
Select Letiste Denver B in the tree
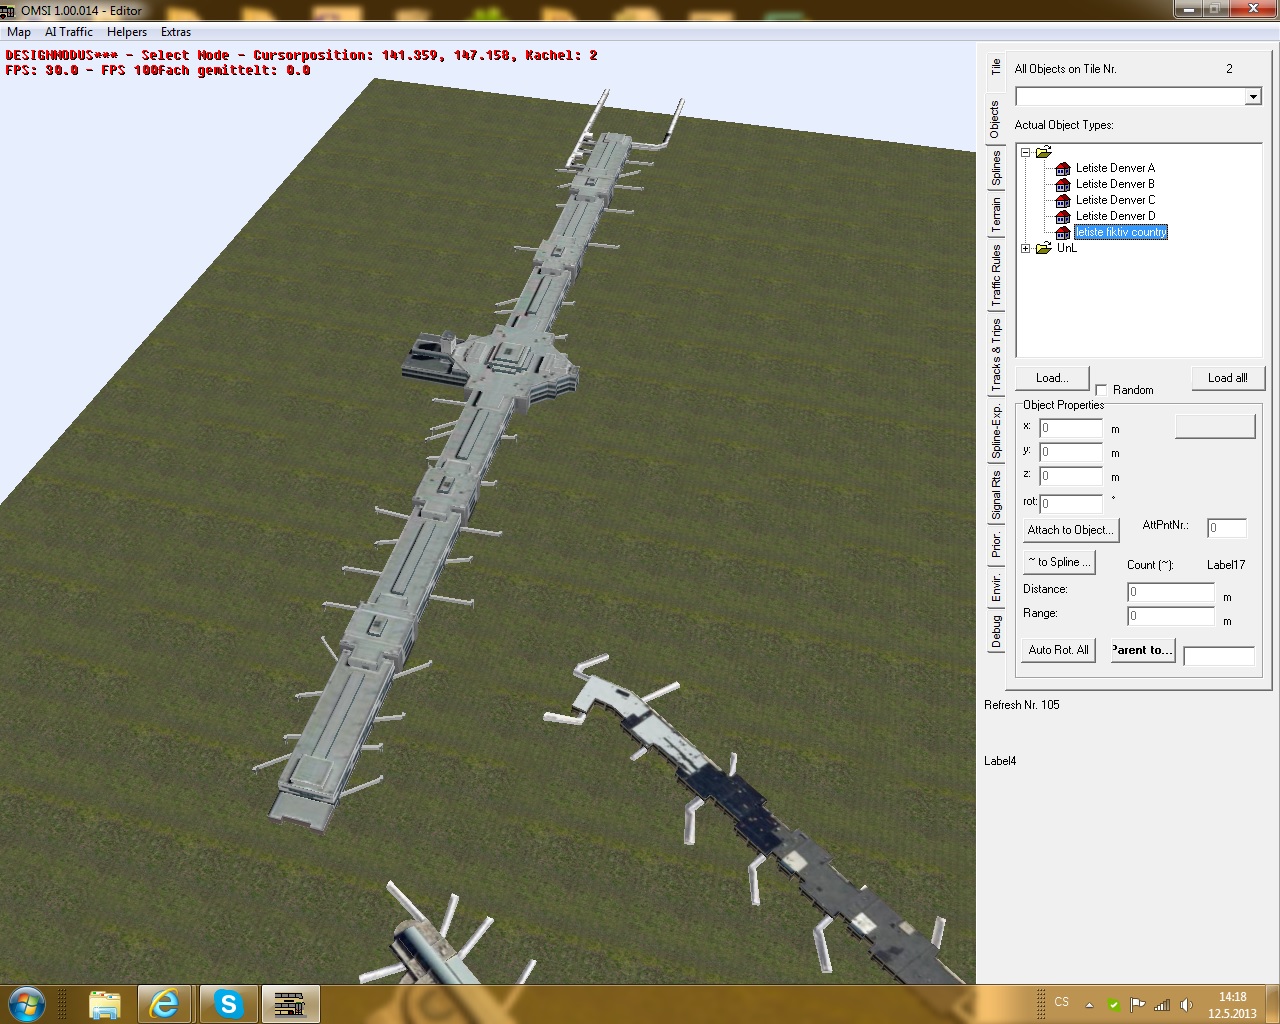(1115, 184)
